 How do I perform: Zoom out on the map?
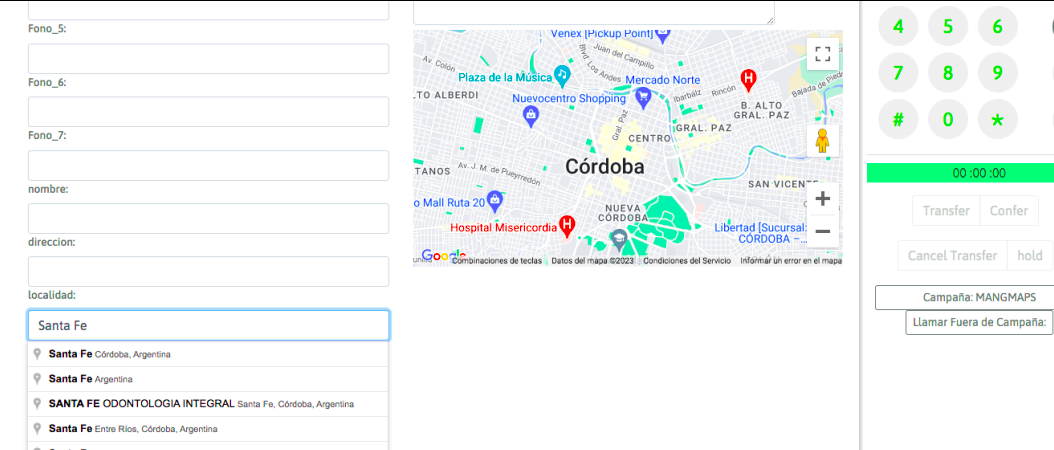pyautogui.click(x=822, y=232)
